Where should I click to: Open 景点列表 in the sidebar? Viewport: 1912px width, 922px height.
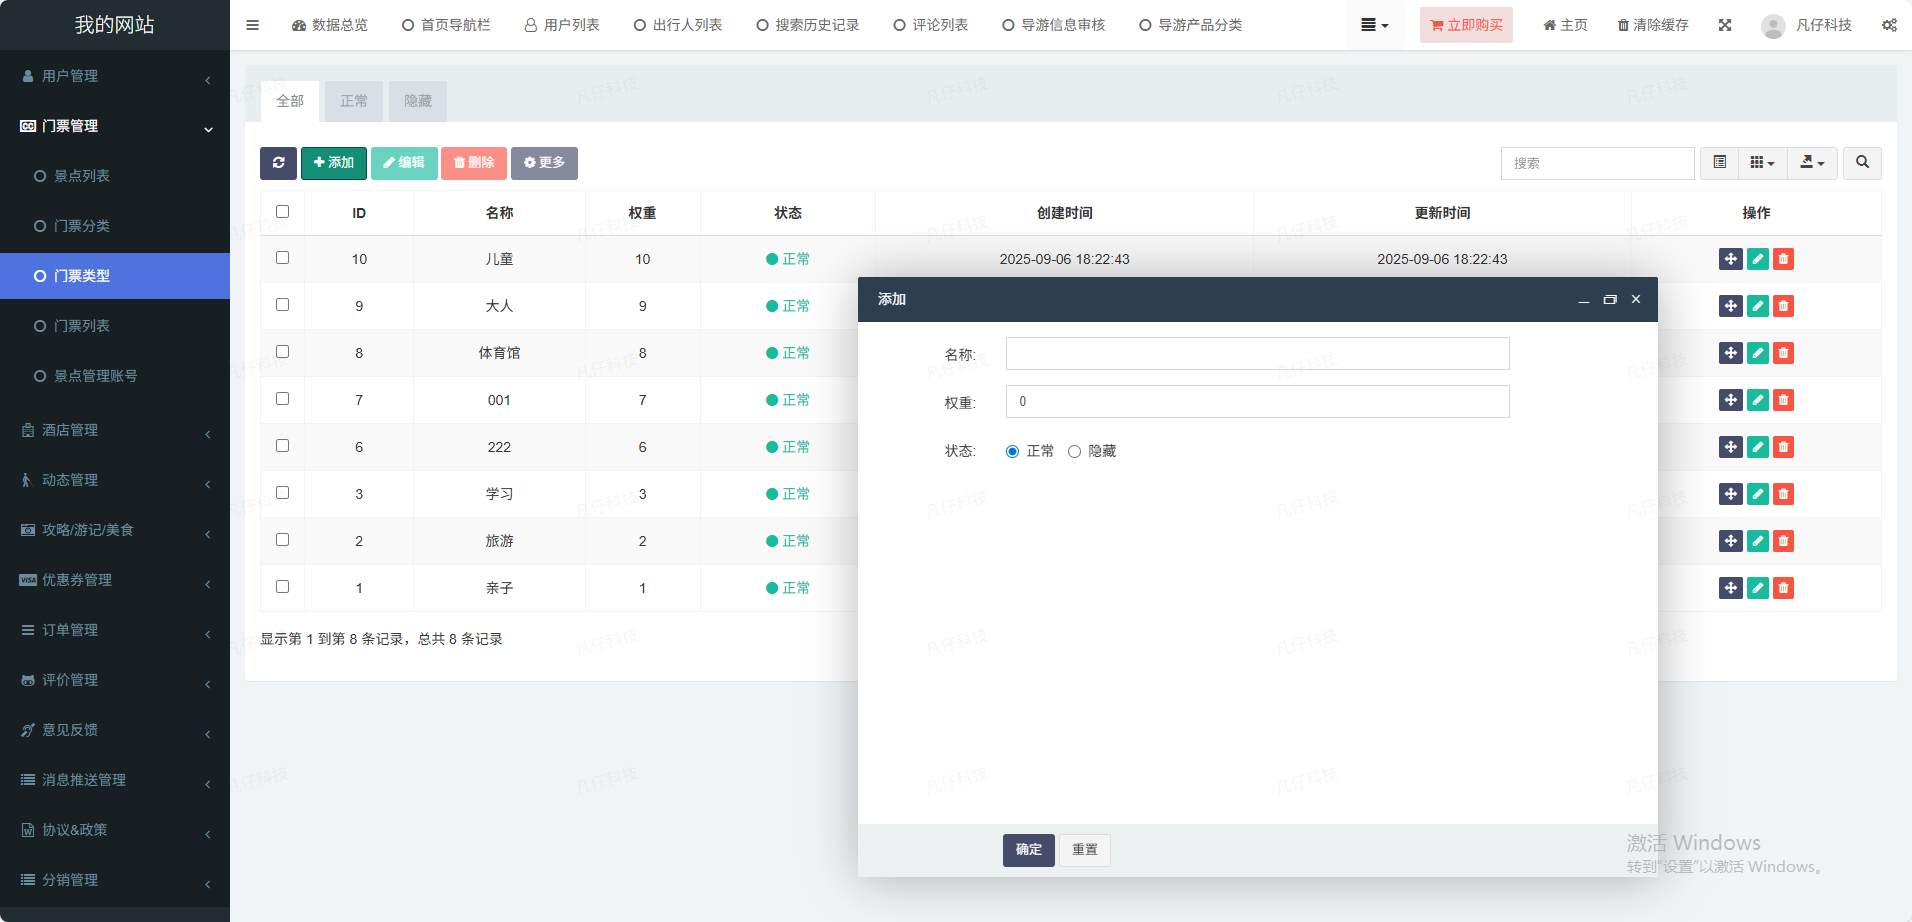coord(82,176)
